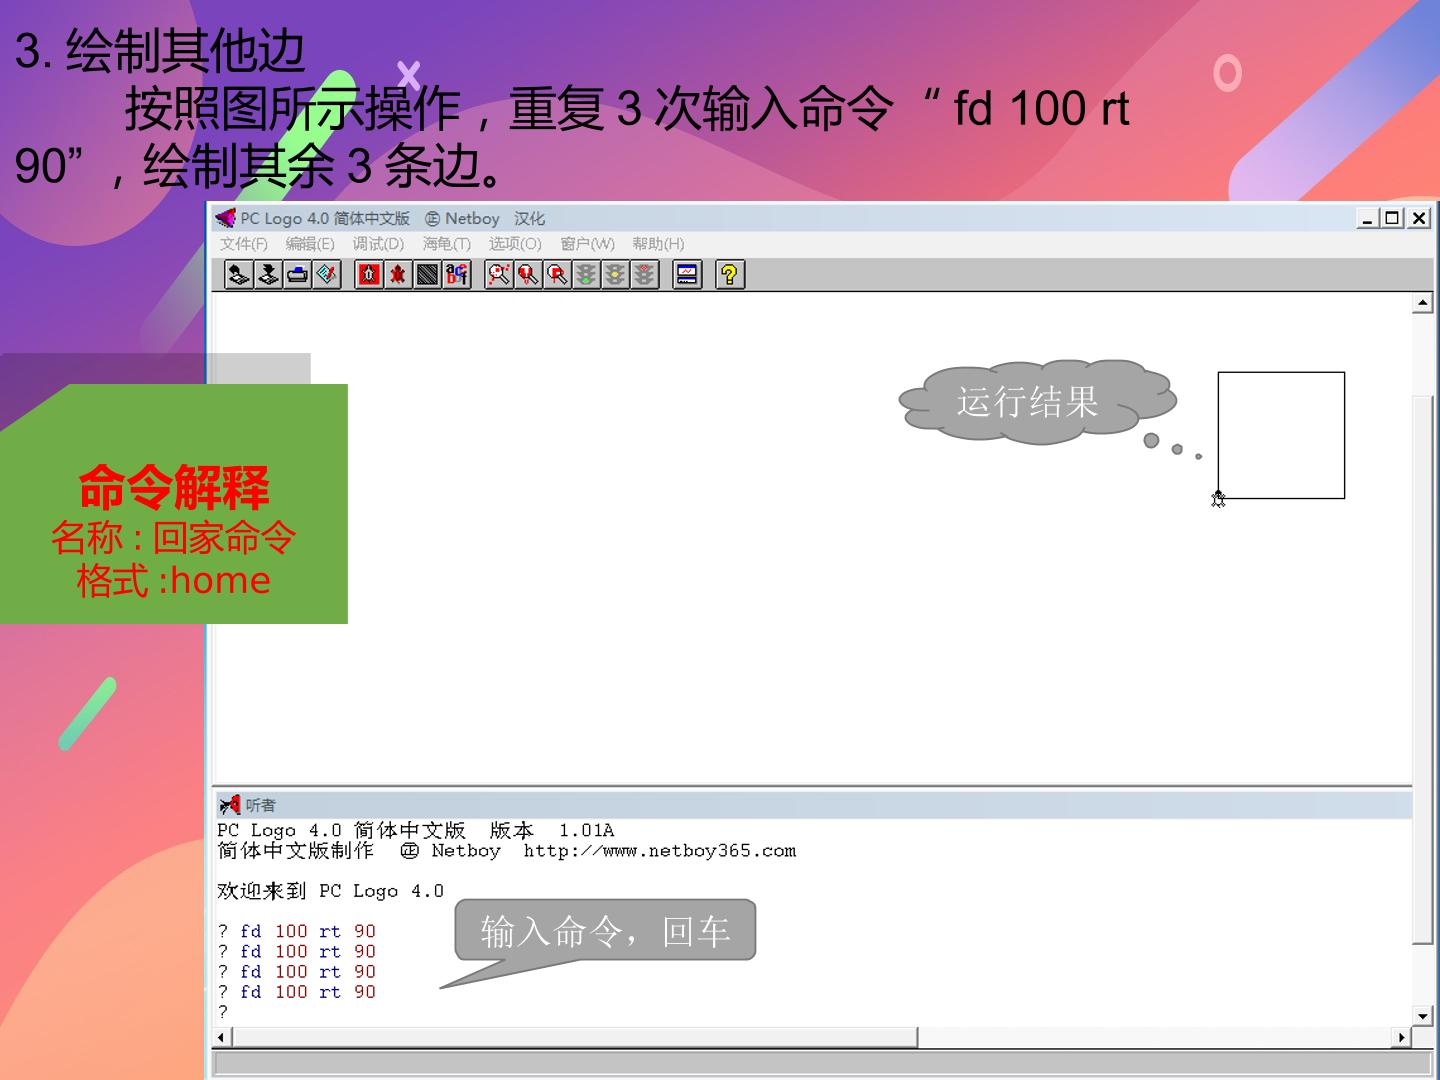1440x1080 pixels.
Task: Click the listener horizontal scrollbar thumb
Action: (x=575, y=1037)
